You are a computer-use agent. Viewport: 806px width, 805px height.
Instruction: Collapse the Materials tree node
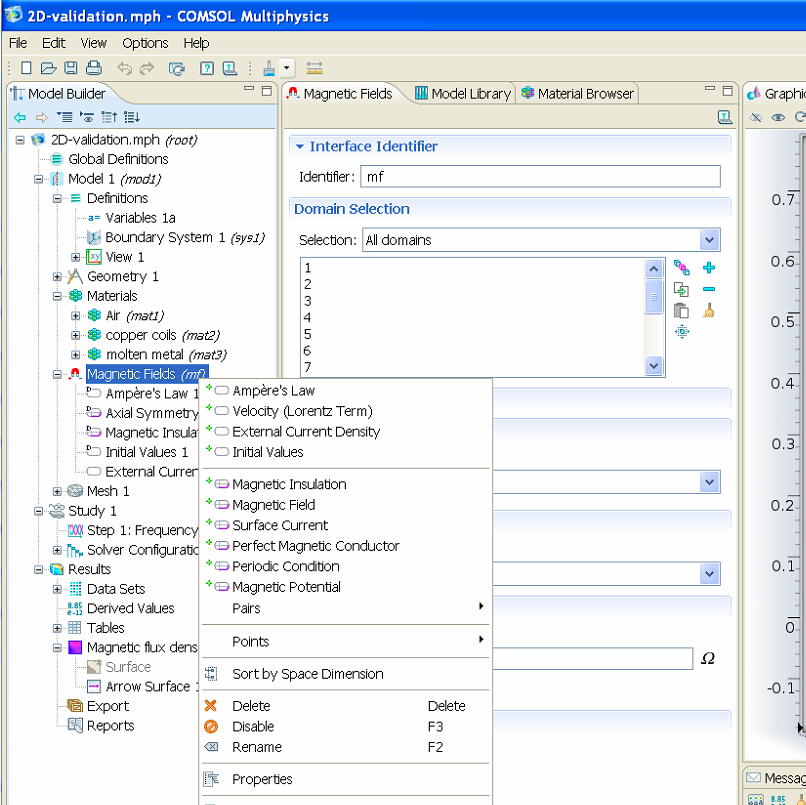[58, 296]
